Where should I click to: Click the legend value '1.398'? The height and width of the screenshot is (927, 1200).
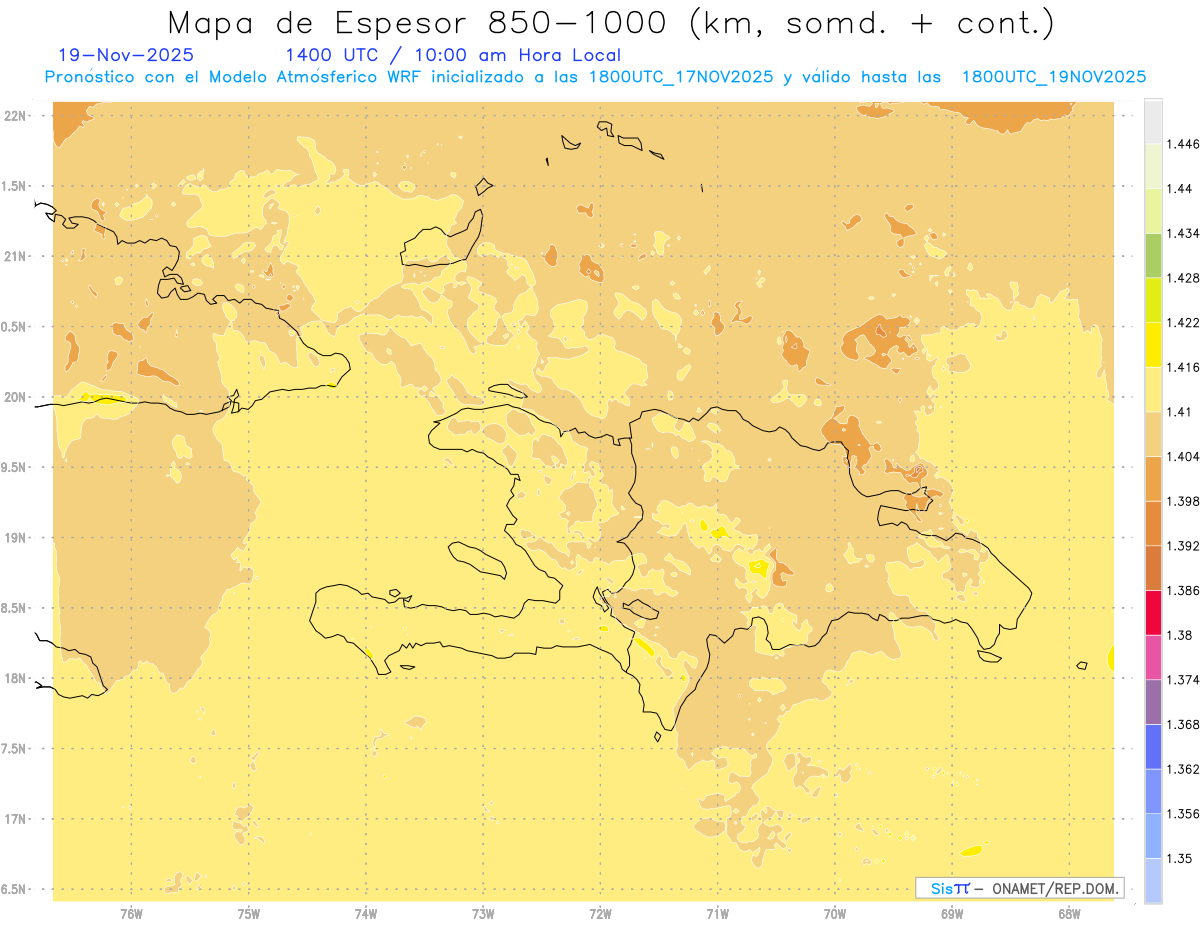tap(1183, 501)
